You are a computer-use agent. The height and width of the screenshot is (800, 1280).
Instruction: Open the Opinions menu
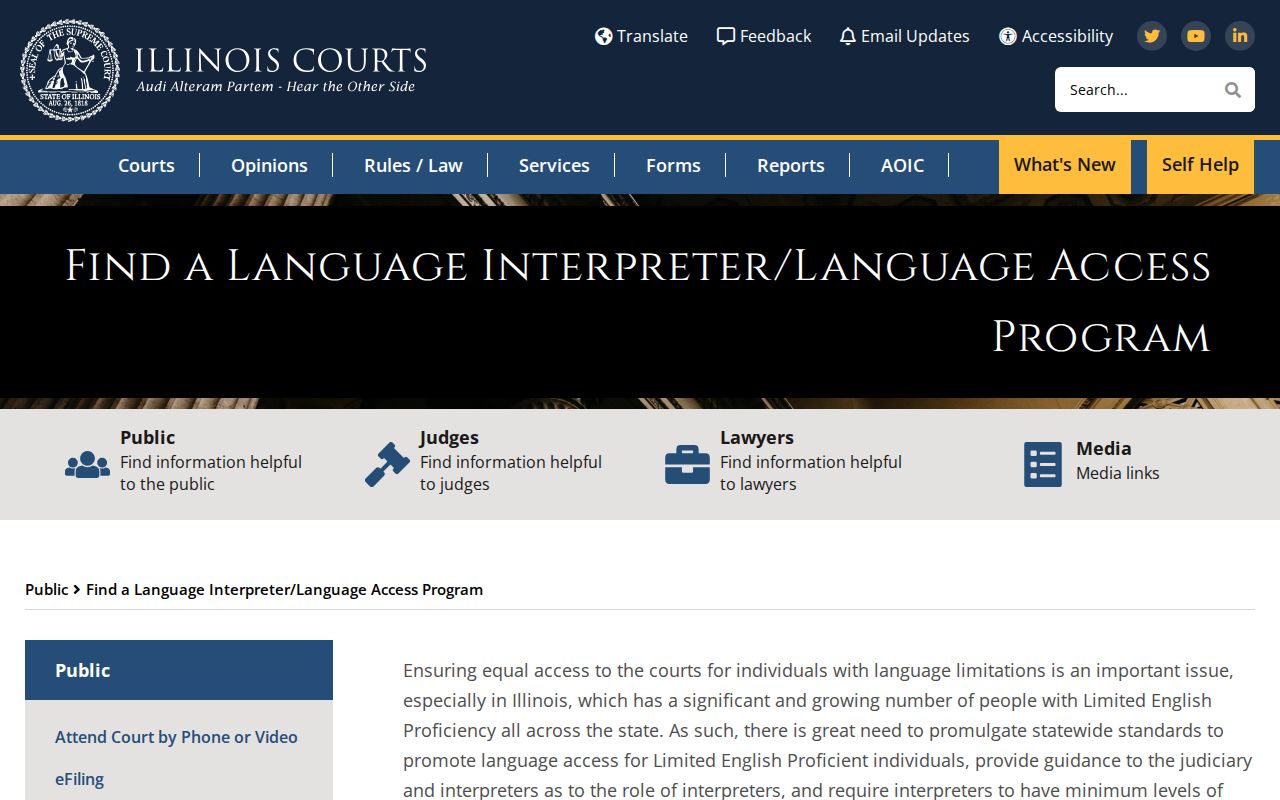click(269, 166)
